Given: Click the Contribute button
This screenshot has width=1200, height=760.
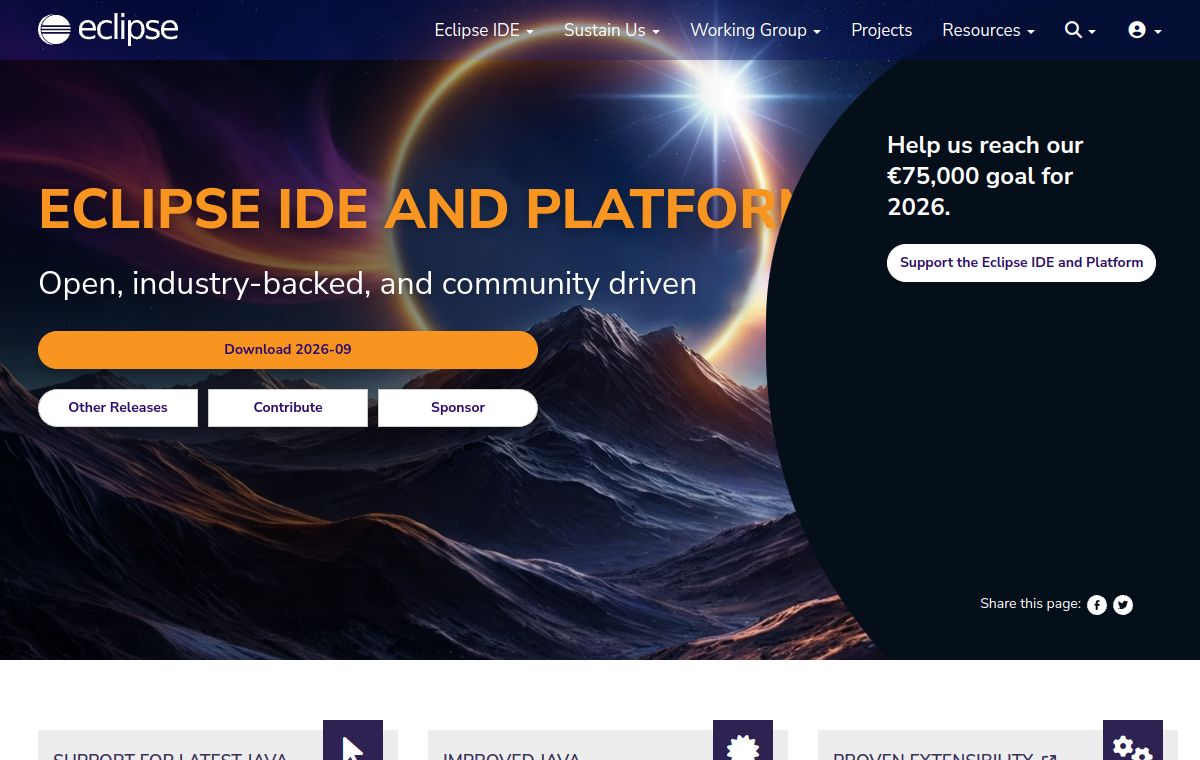Looking at the screenshot, I should click(288, 408).
